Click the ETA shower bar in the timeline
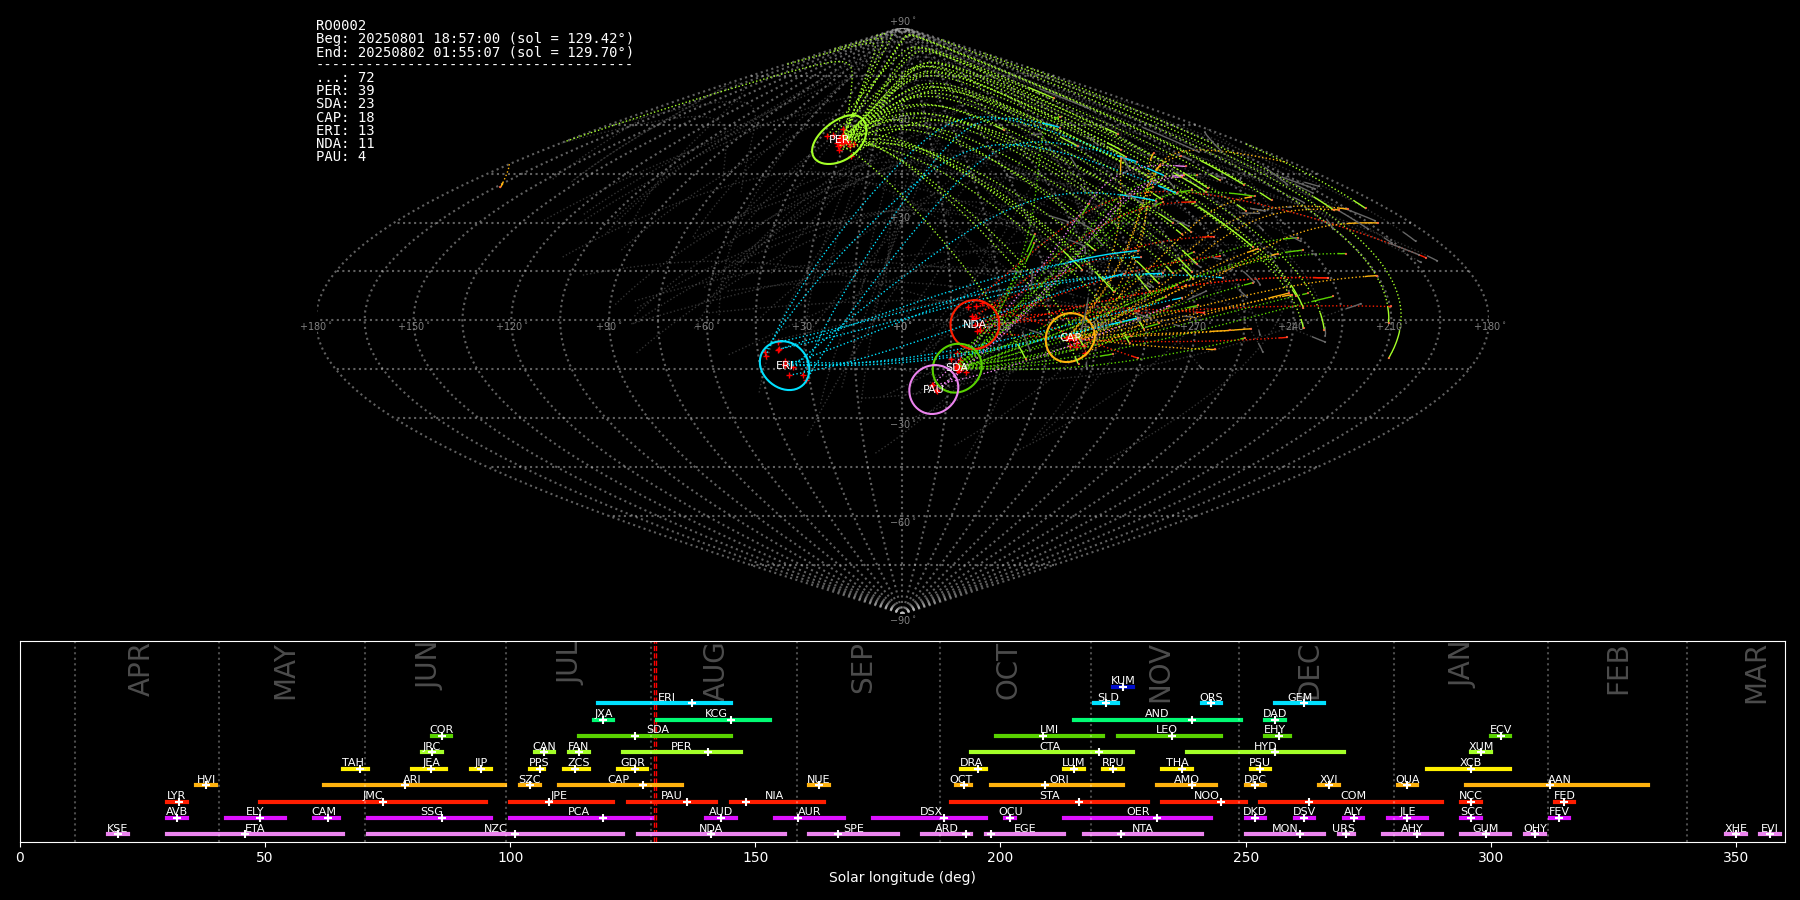This screenshot has width=1800, height=900. coord(255,834)
